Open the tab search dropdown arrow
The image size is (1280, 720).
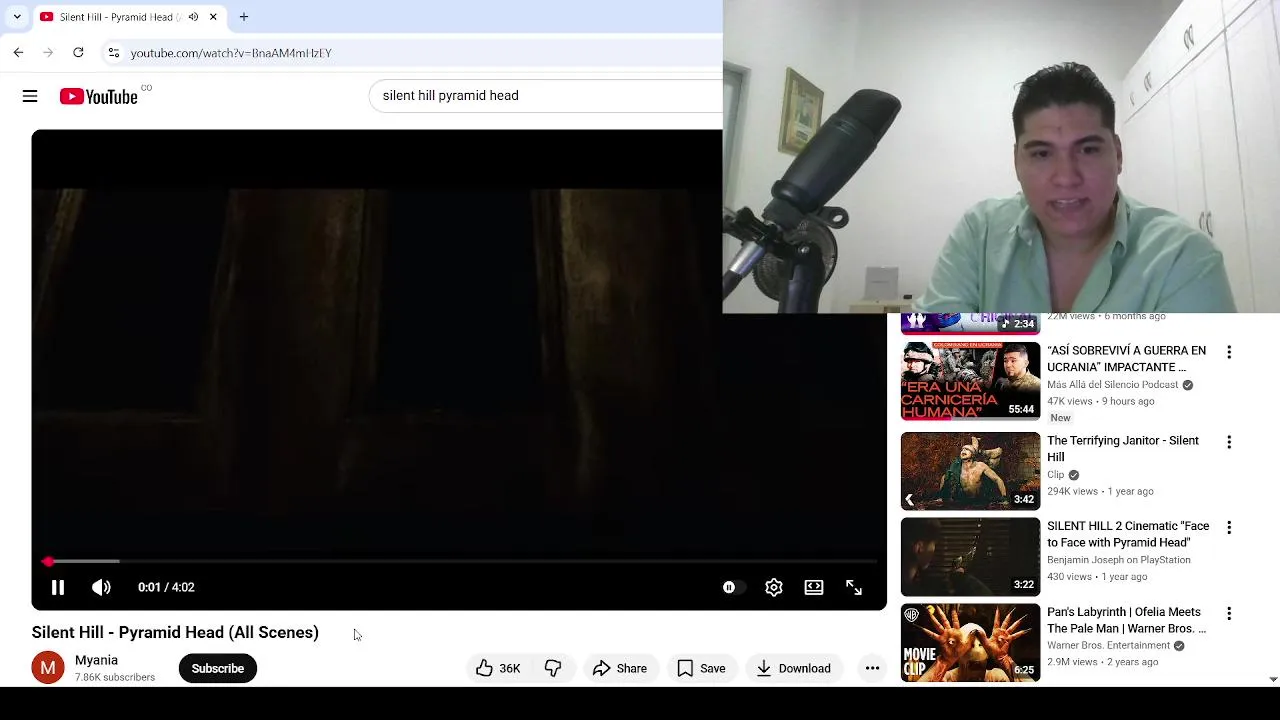point(17,17)
